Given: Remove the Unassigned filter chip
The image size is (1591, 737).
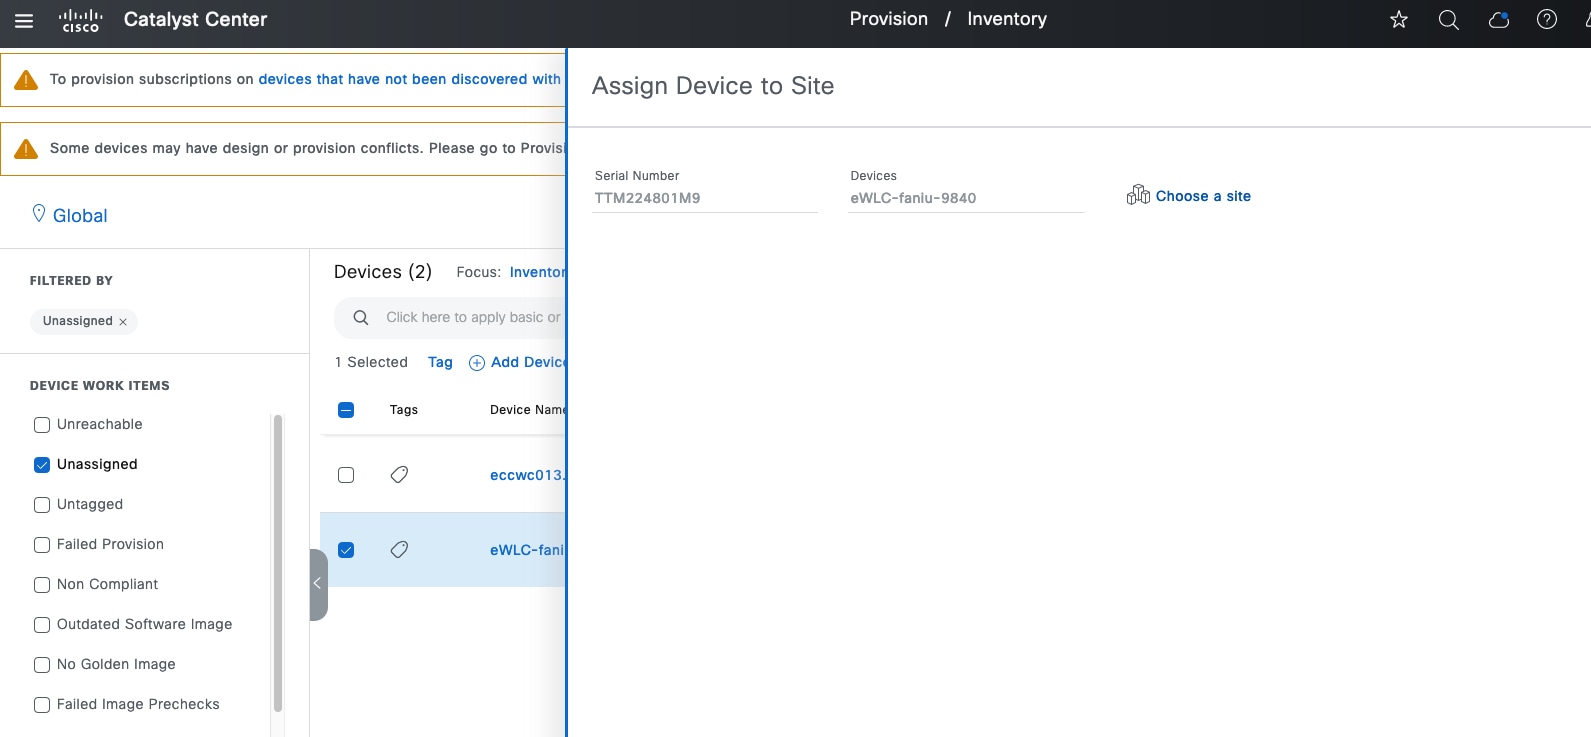Looking at the screenshot, I should (x=123, y=322).
